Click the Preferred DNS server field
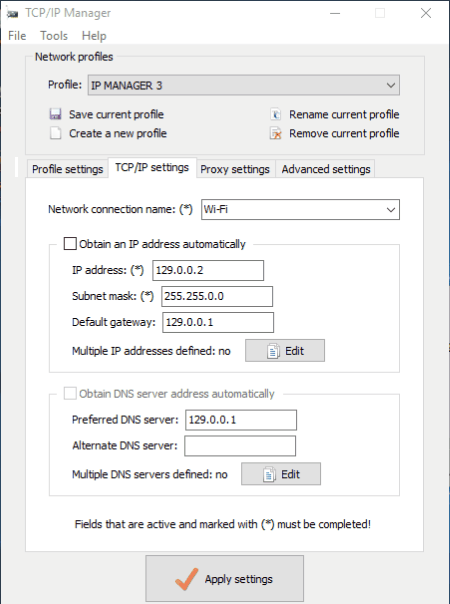This screenshot has width=450, height=604. [241, 420]
